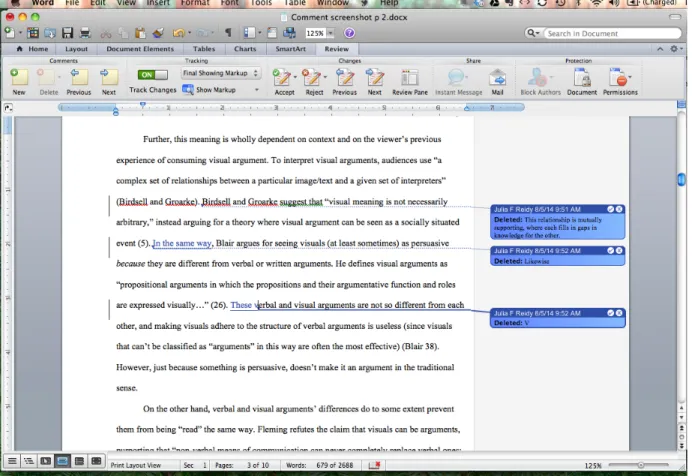Open the Charts tab
The image size is (692, 476).
click(245, 49)
